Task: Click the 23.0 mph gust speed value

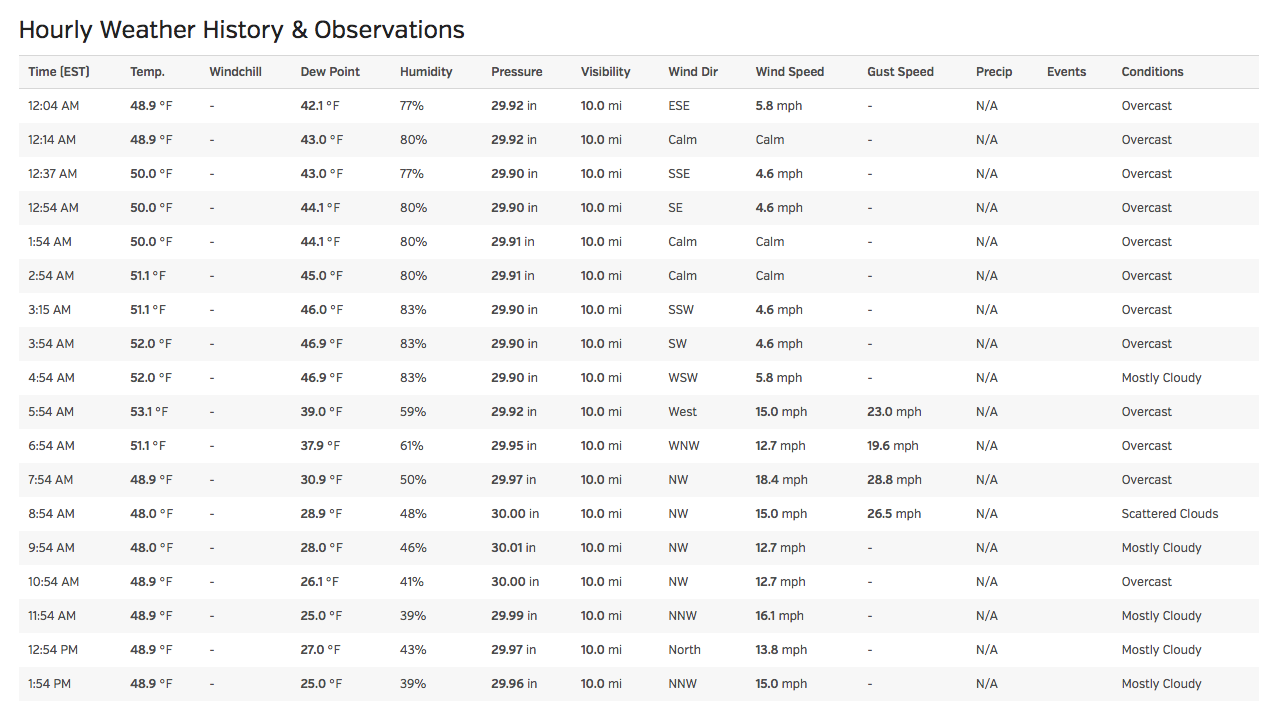Action: tap(894, 412)
